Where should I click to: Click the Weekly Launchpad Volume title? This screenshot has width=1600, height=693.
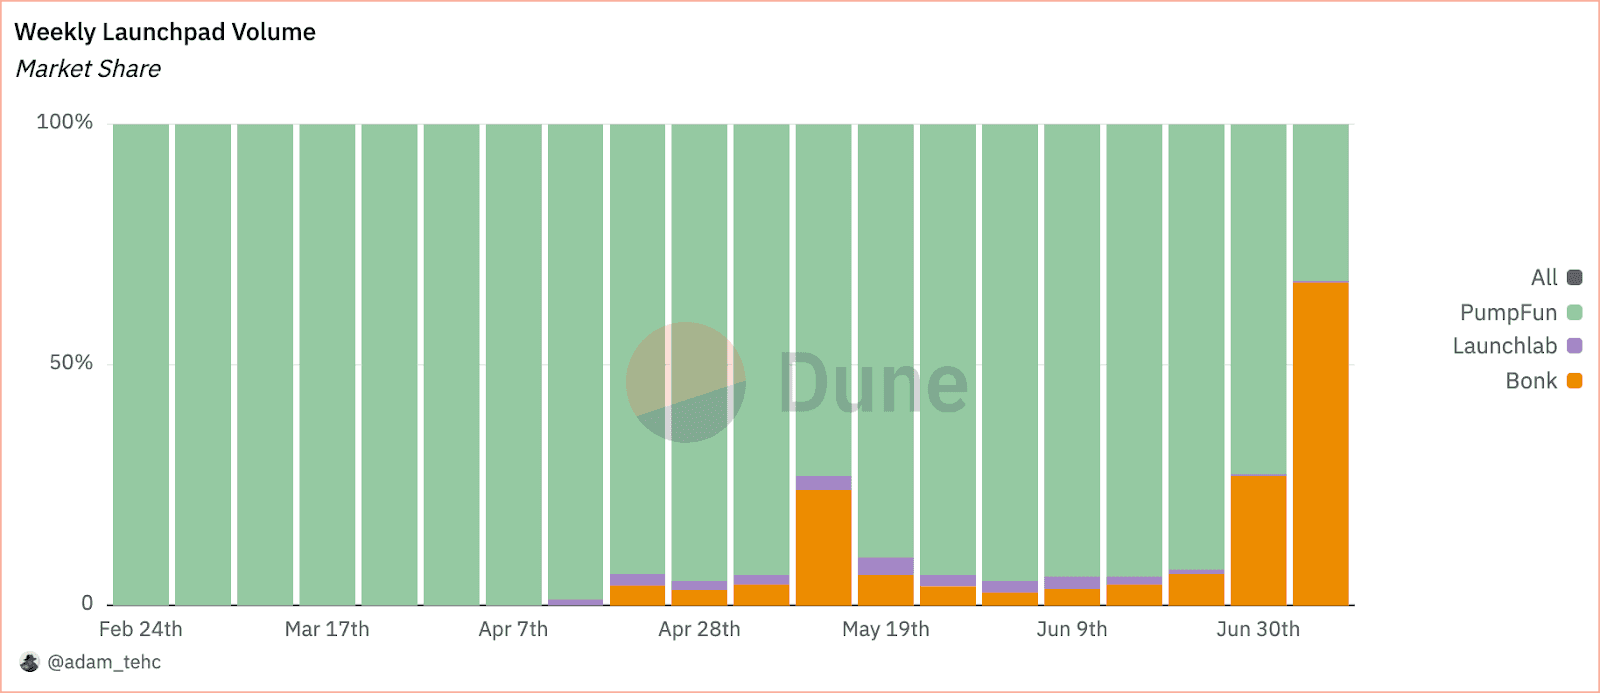(x=165, y=32)
